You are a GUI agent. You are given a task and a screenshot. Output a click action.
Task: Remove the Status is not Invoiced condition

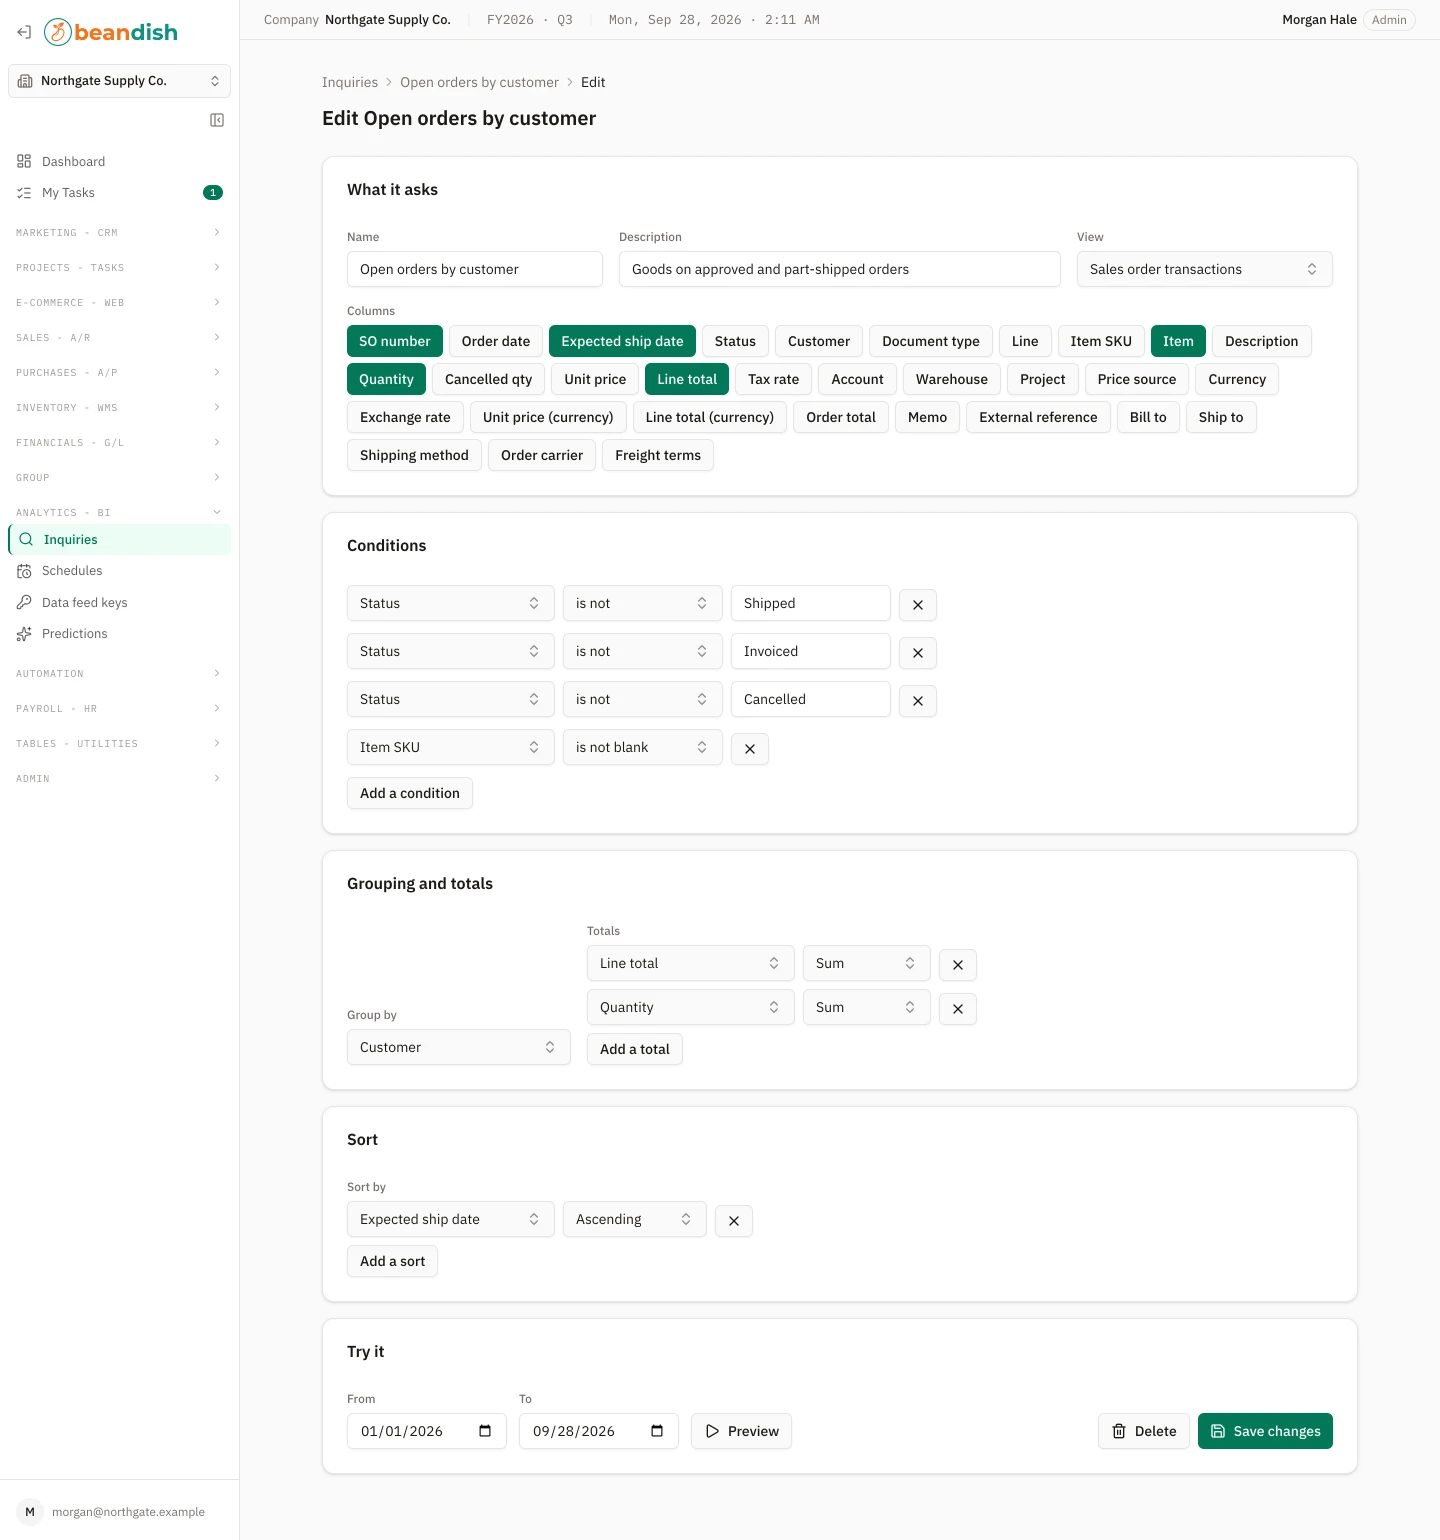coord(918,652)
